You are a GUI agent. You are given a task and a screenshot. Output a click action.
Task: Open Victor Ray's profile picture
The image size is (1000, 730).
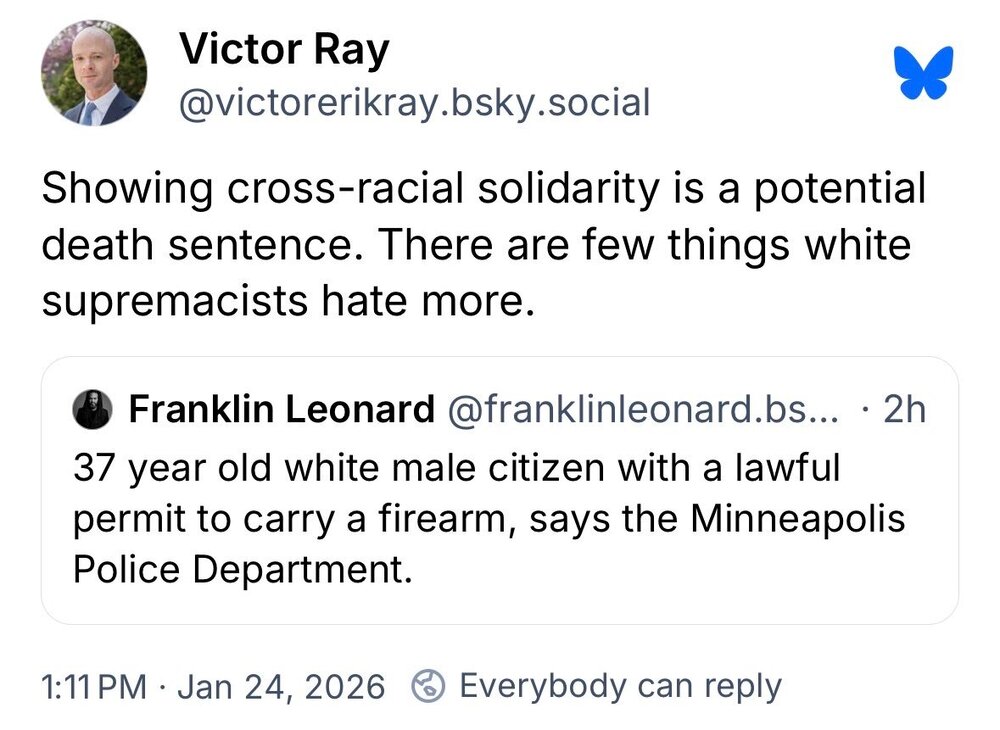tap(94, 75)
